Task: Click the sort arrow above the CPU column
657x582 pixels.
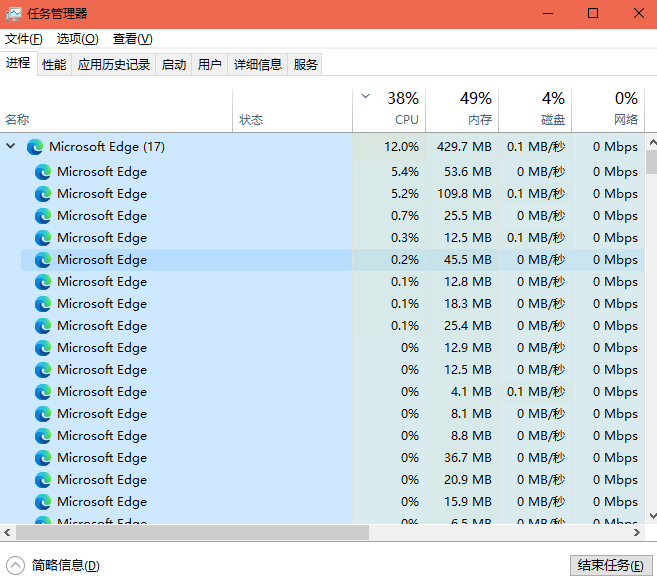Action: pos(365,96)
